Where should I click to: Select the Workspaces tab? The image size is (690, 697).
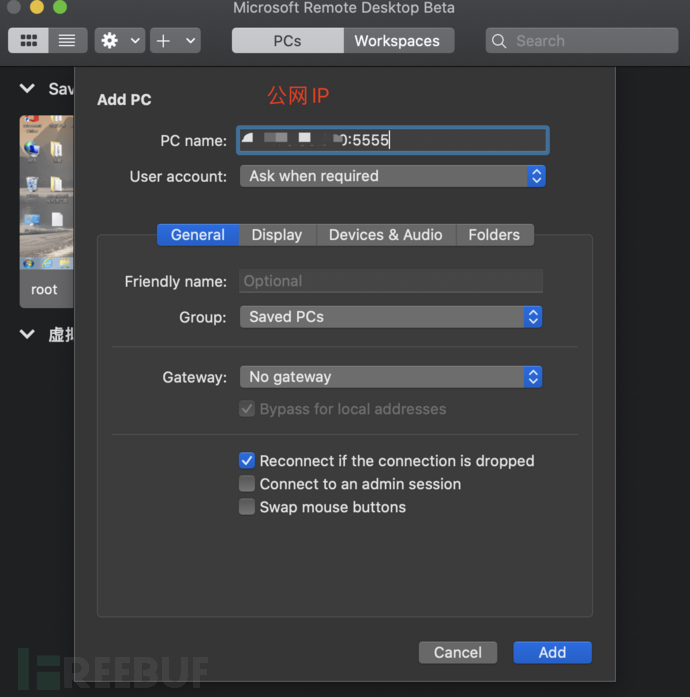[397, 41]
